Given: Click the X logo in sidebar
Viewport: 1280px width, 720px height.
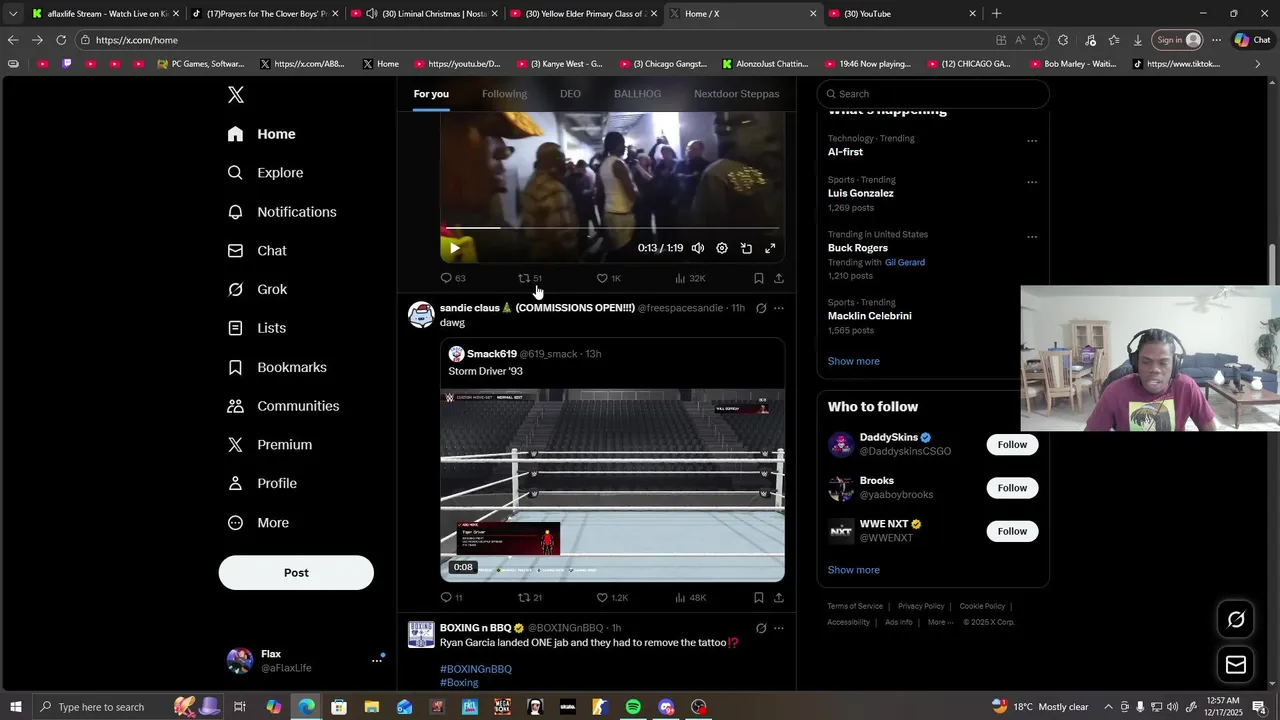Looking at the screenshot, I should [235, 95].
